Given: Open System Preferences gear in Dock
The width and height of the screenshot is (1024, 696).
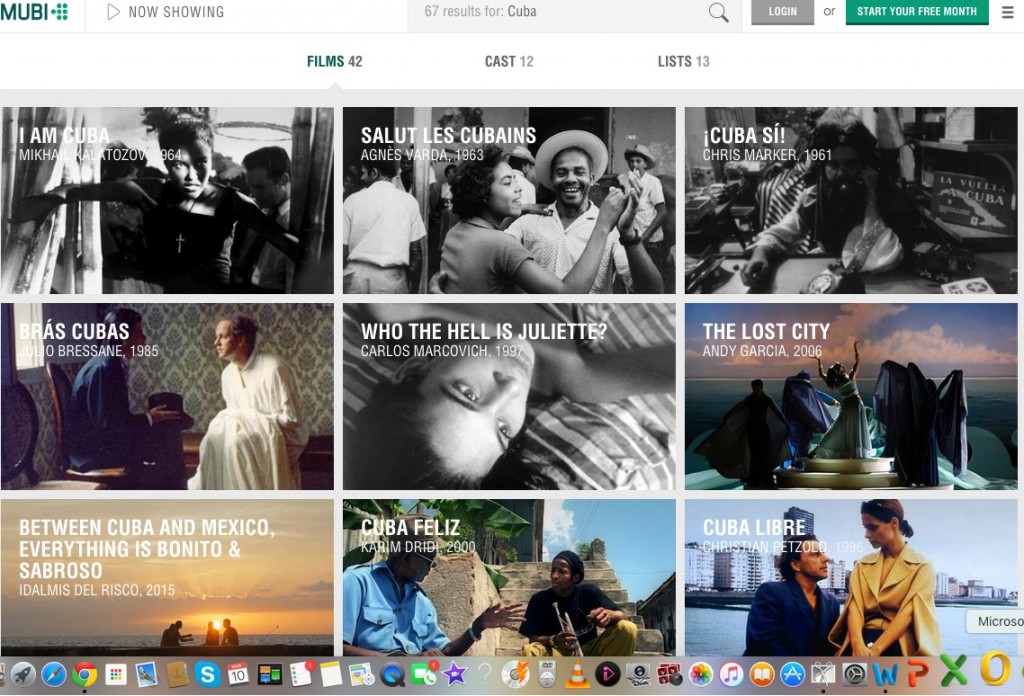Looking at the screenshot, I should coord(854,674).
